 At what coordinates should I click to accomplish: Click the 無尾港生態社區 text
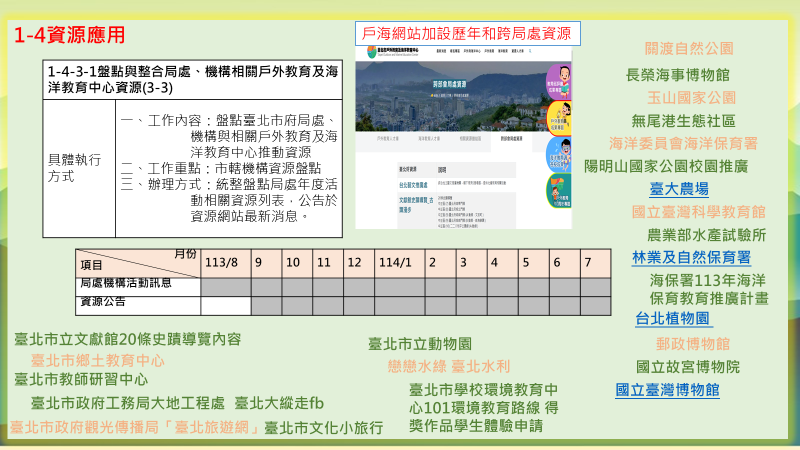pos(683,121)
